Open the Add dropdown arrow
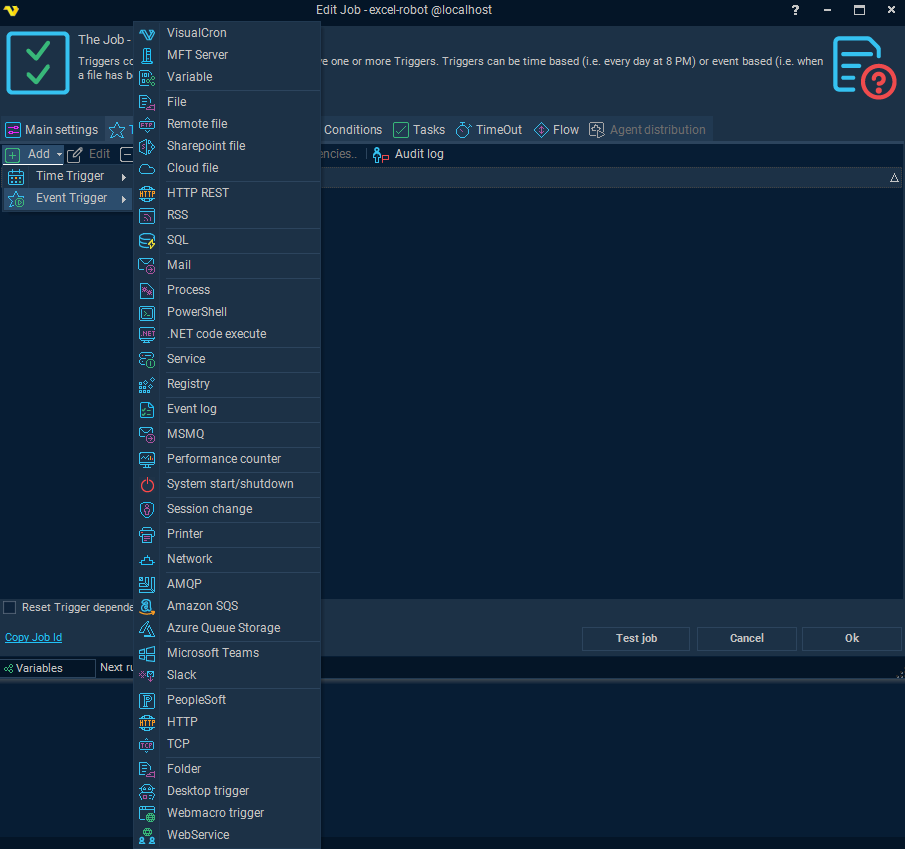This screenshot has height=849, width=905. 59,154
